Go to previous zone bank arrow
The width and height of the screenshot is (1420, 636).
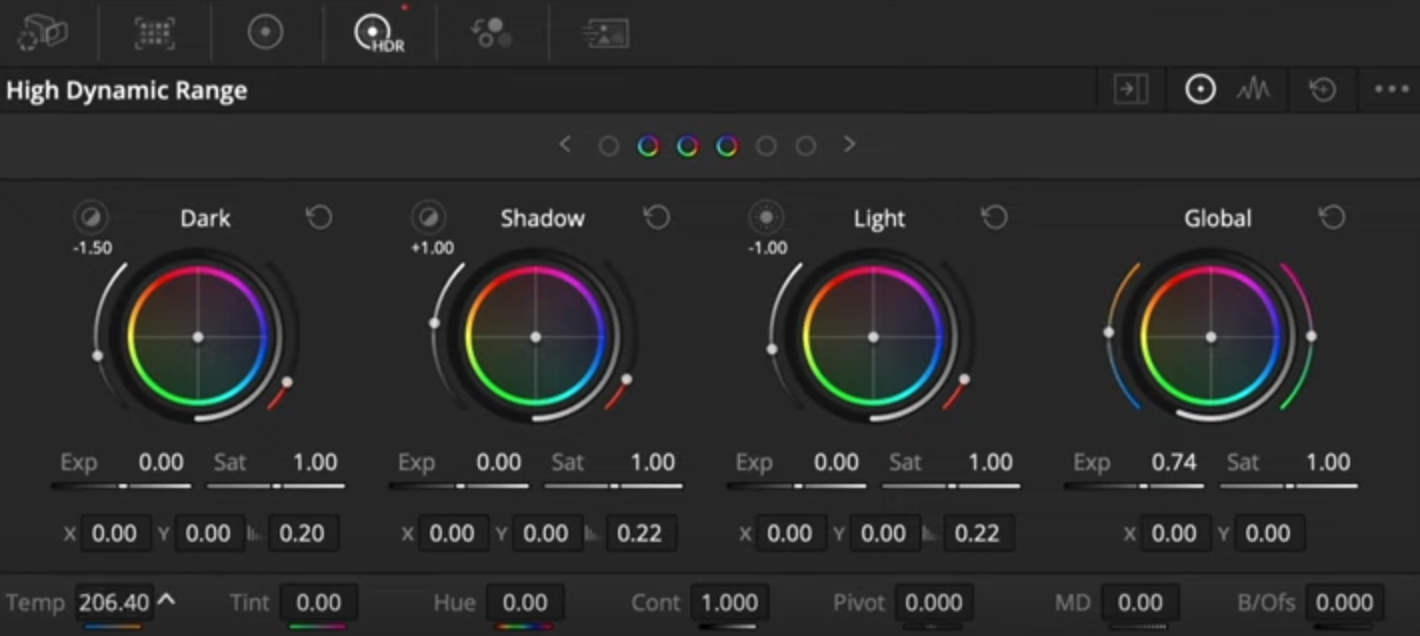tap(565, 145)
